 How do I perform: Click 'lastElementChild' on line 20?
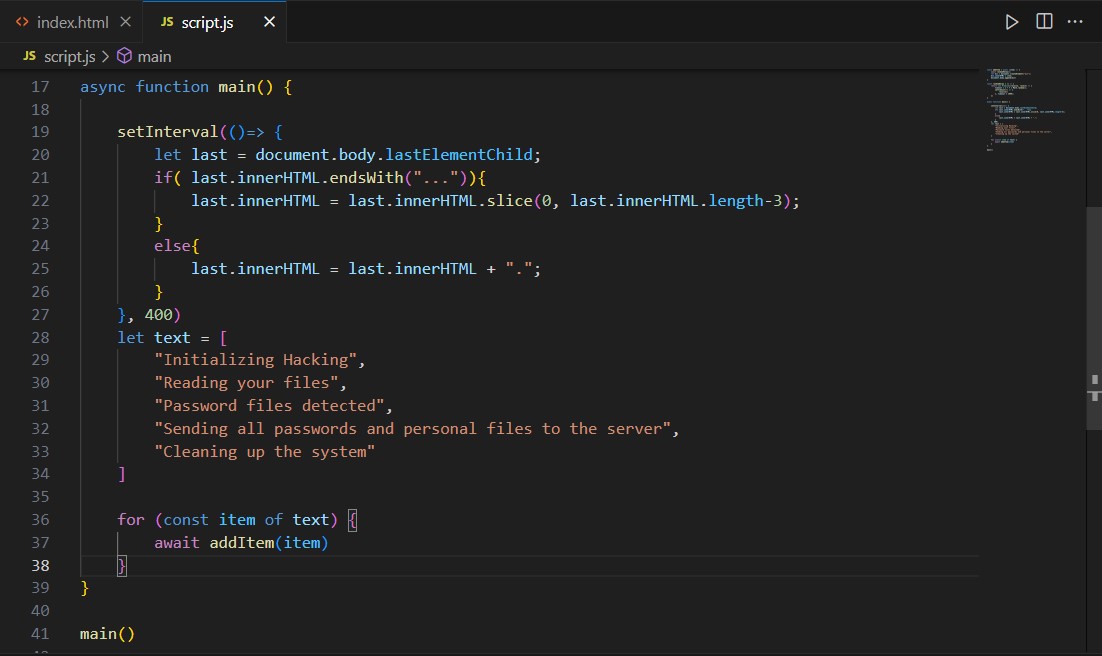tap(459, 155)
